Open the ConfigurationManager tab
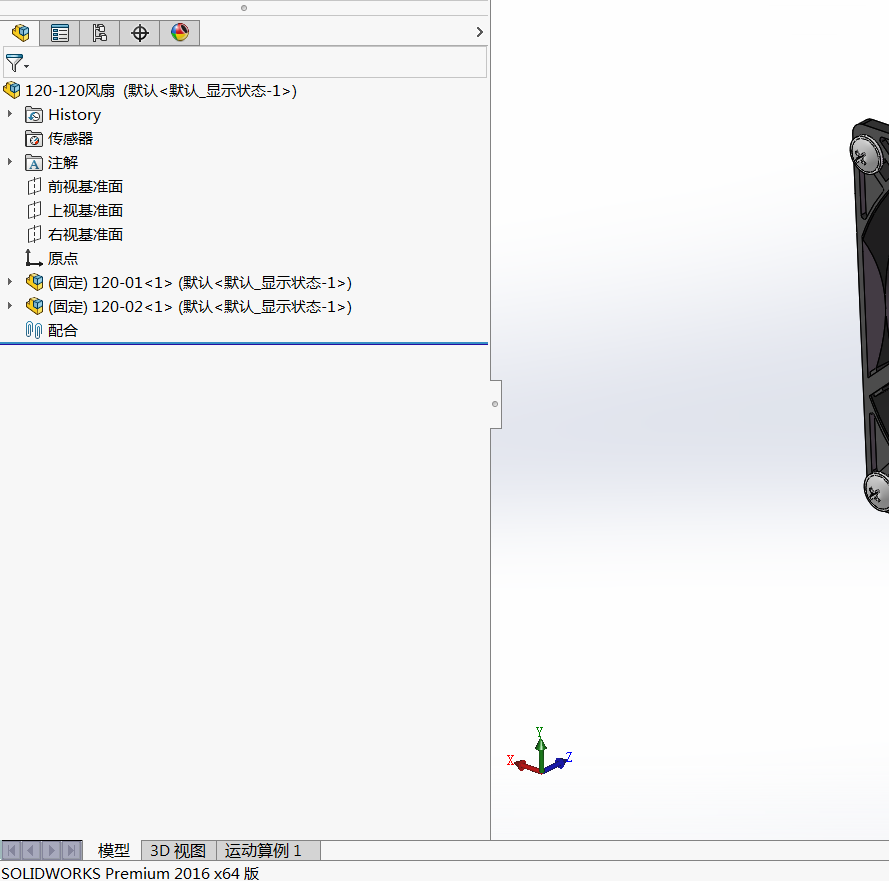Screen dimensions: 889x881 pyautogui.click(x=100, y=33)
